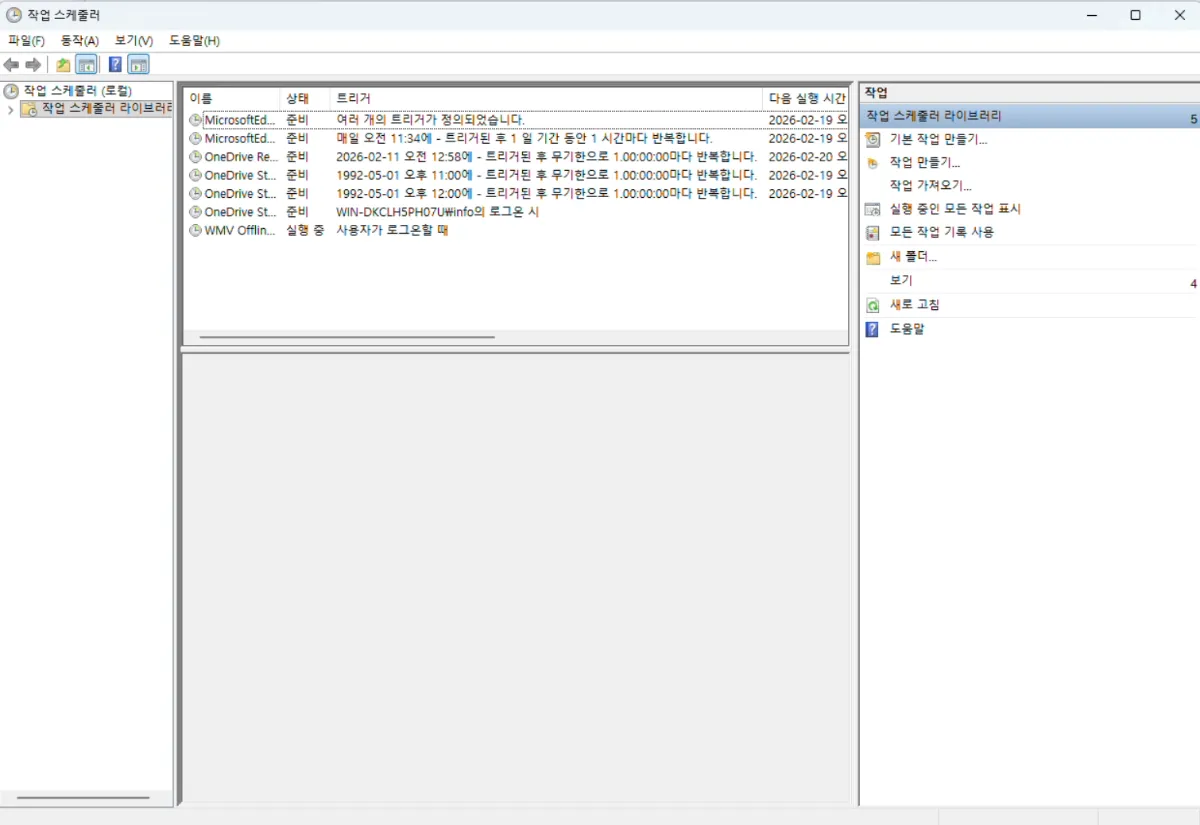Expand the 작업 스케줄러 라이브러리 tree node
This screenshot has height=825, width=1200.
(x=10, y=109)
